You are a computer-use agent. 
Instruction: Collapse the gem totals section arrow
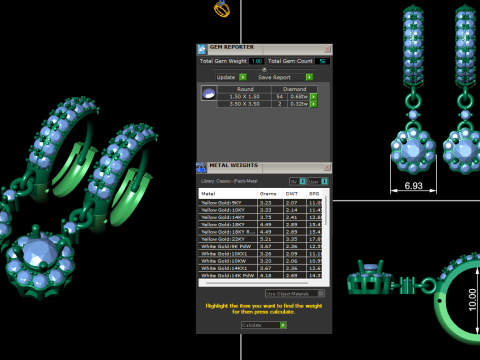[x=264, y=69]
